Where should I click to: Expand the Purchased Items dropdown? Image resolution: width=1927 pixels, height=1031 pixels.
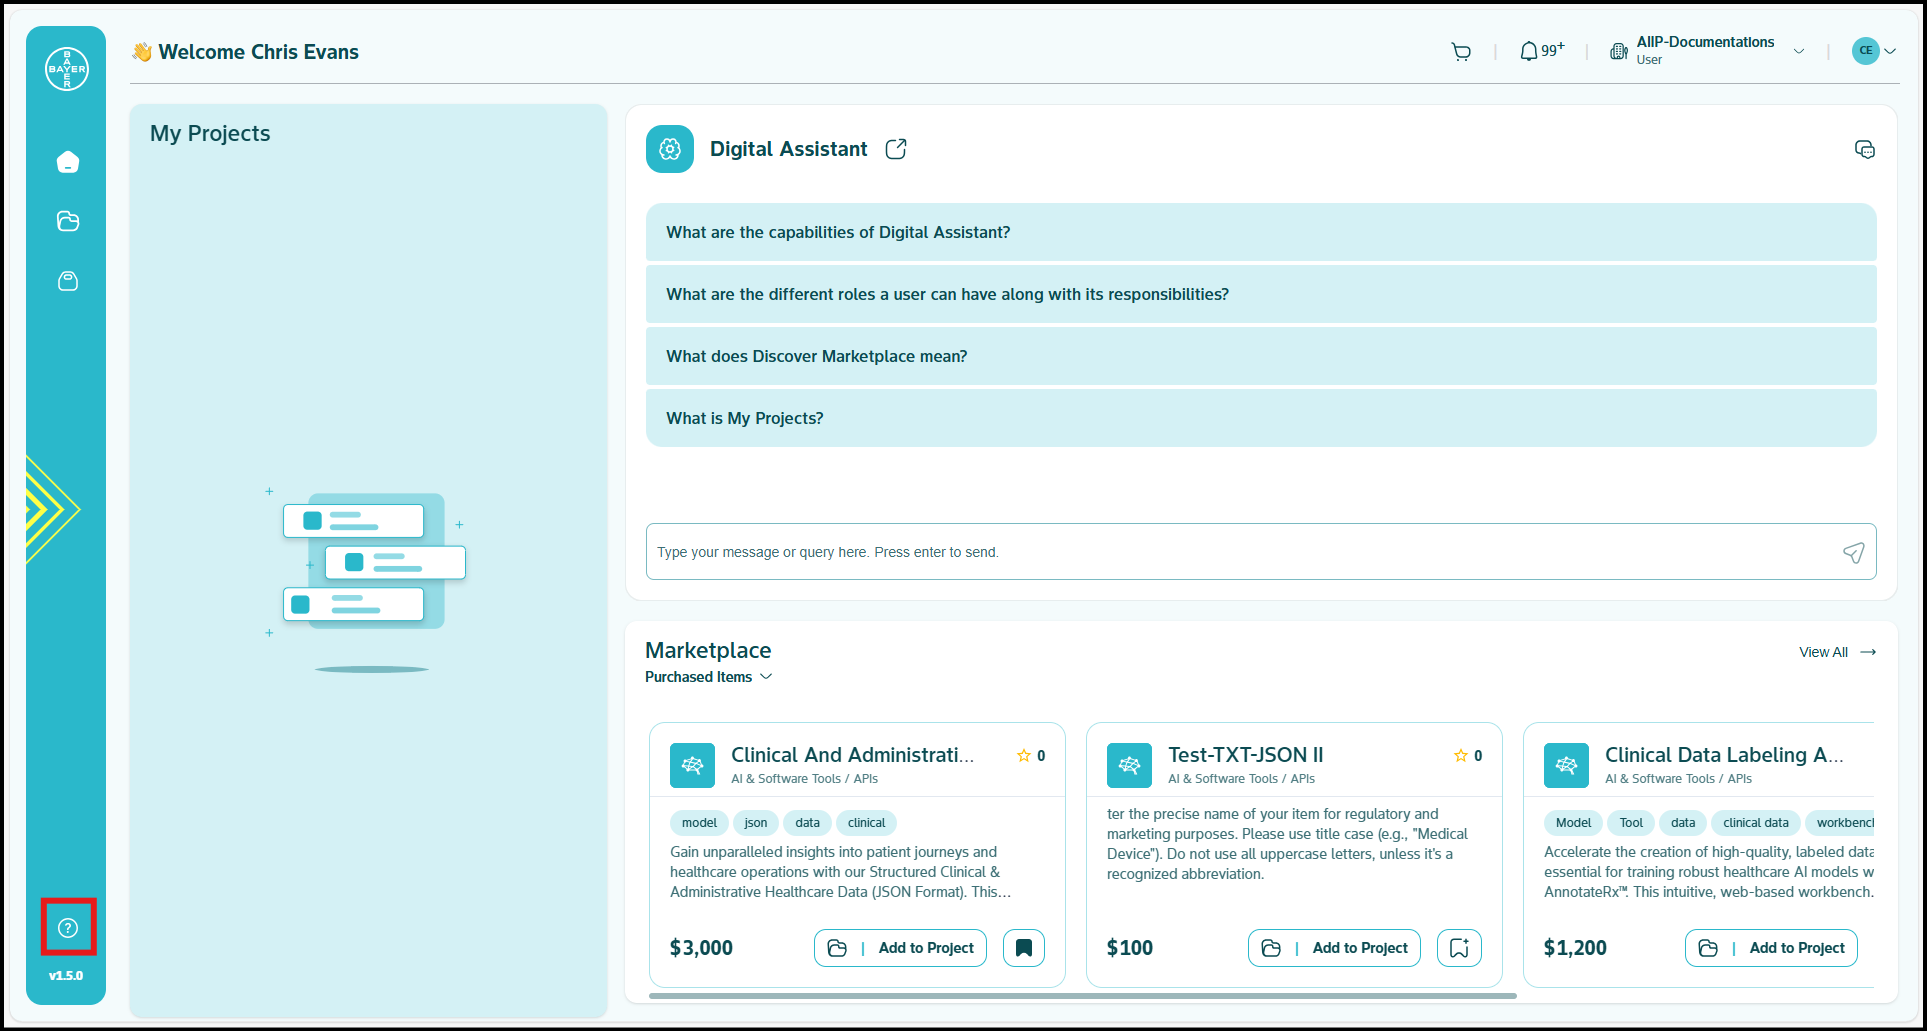(x=709, y=677)
